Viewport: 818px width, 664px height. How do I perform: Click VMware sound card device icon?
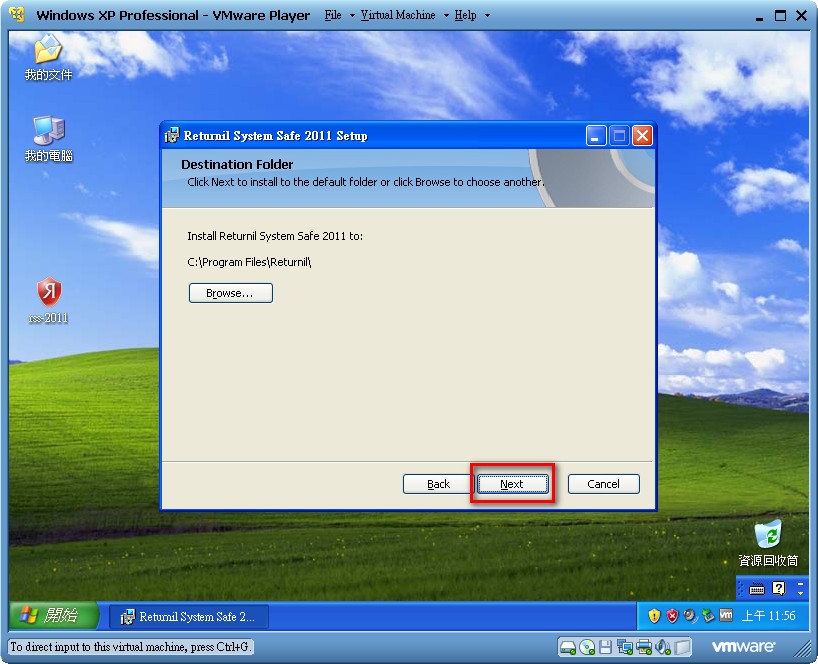(x=663, y=647)
